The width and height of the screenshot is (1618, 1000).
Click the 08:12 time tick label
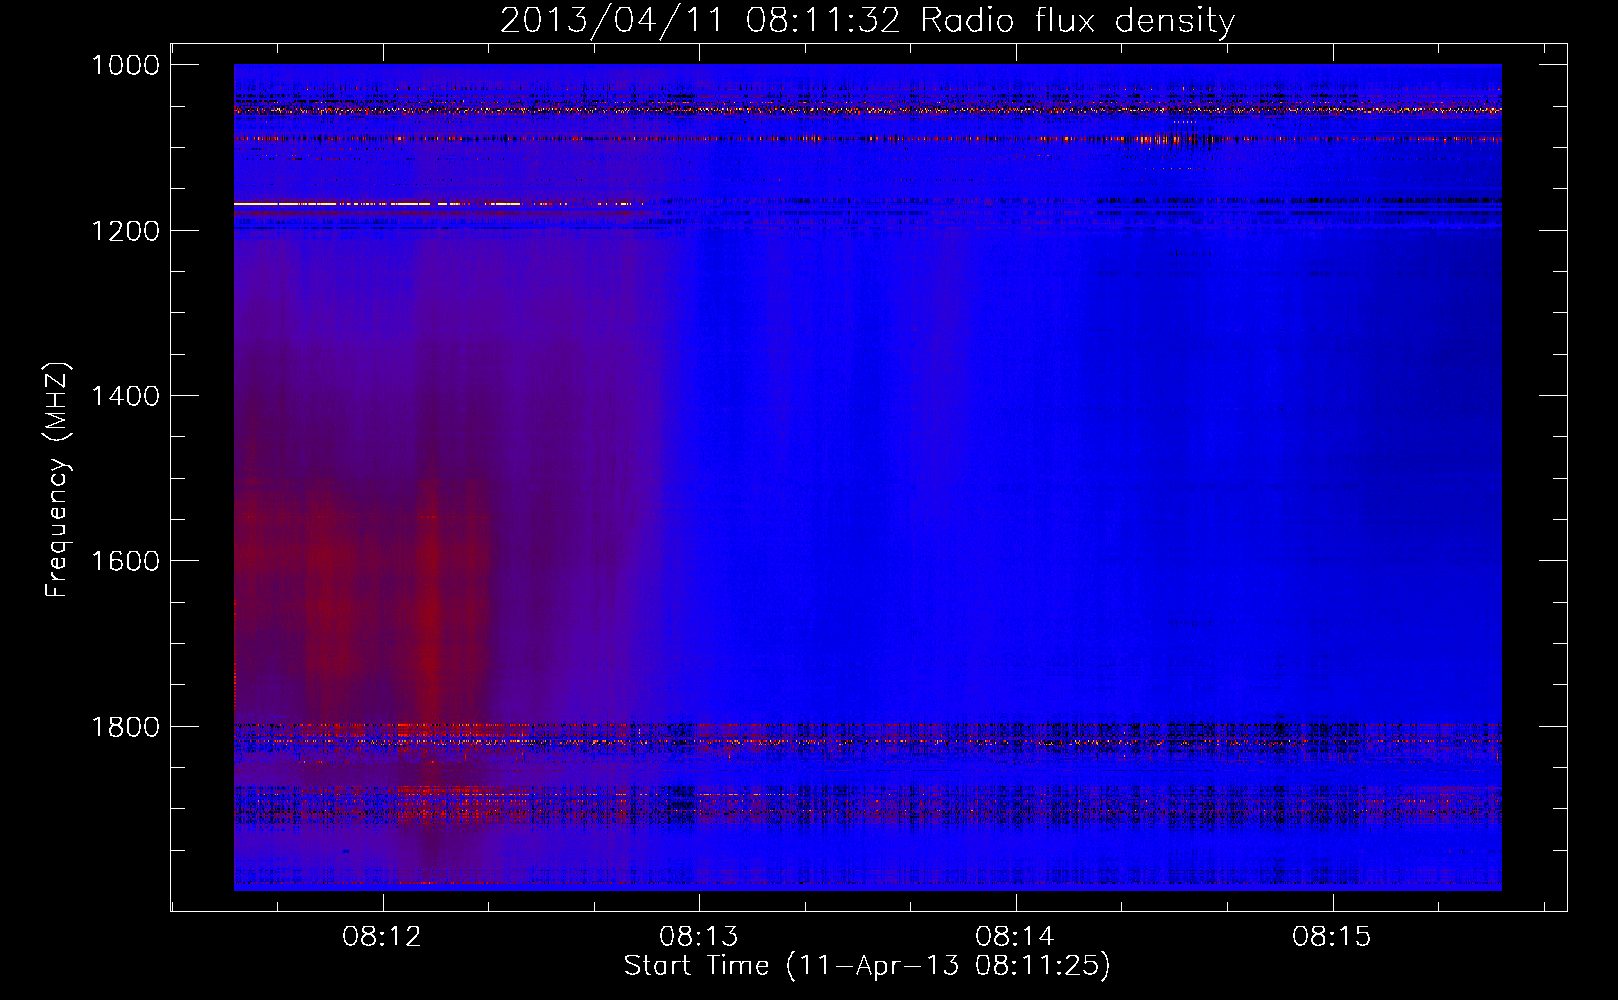[x=382, y=936]
